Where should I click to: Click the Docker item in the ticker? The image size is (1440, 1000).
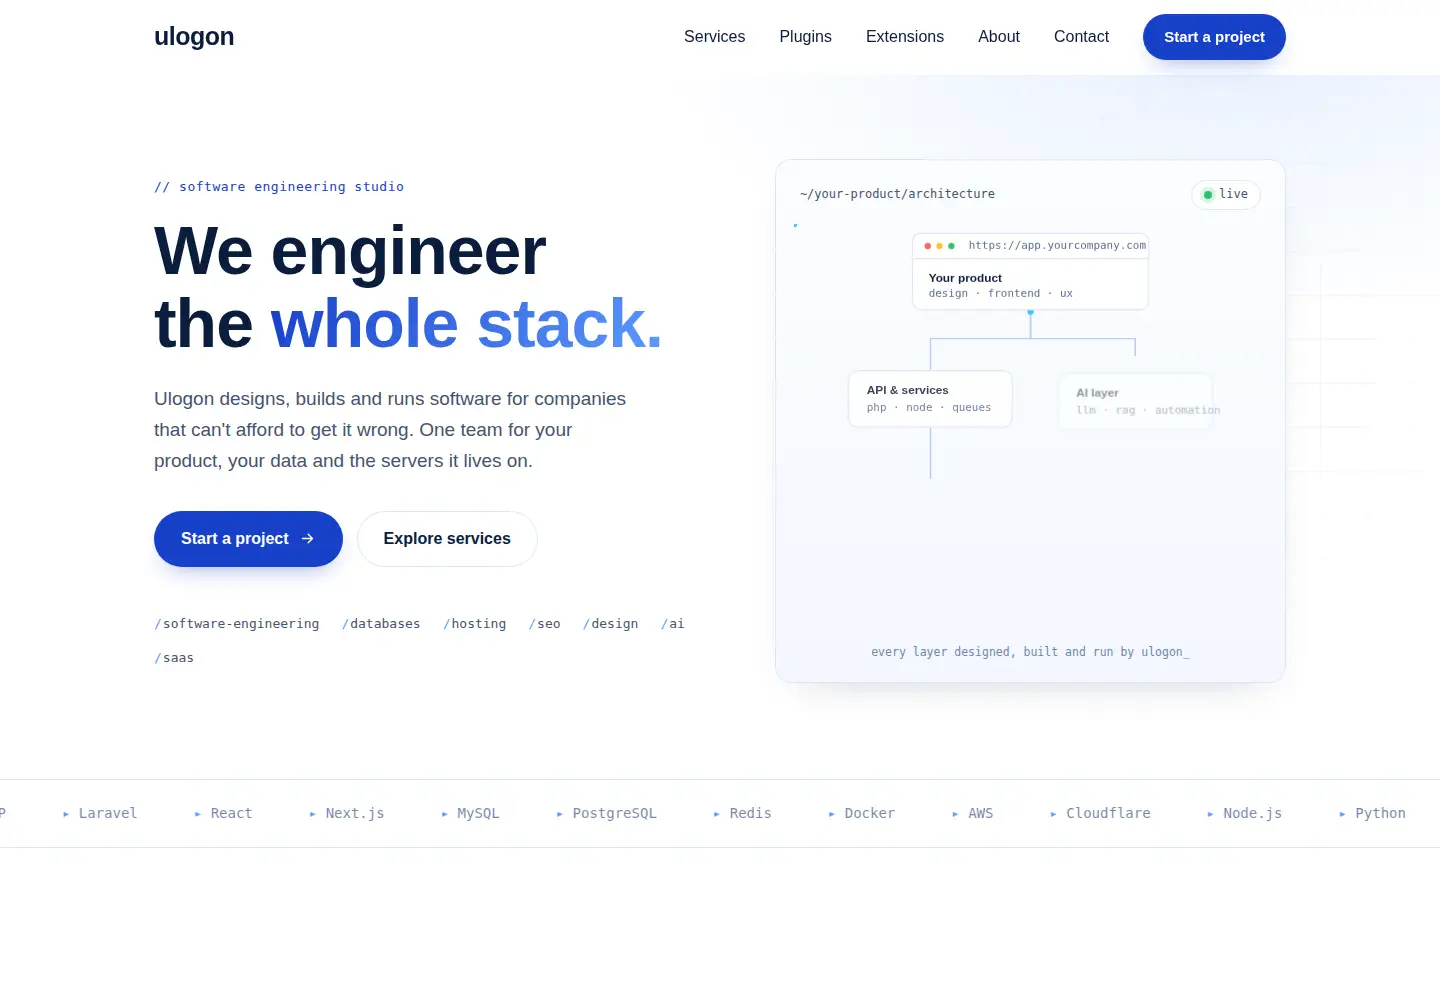[x=861, y=814]
